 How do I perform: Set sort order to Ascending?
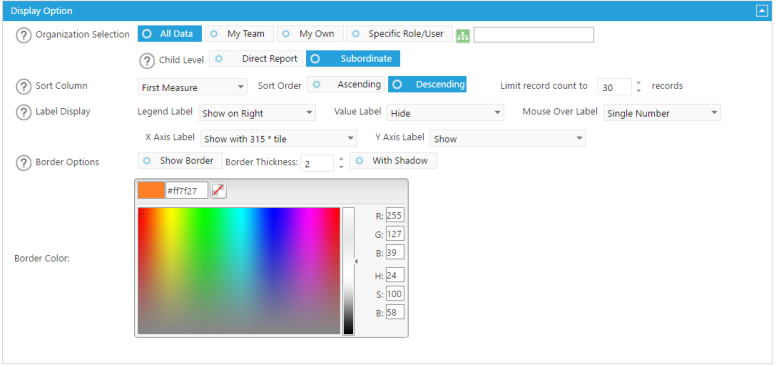346,85
